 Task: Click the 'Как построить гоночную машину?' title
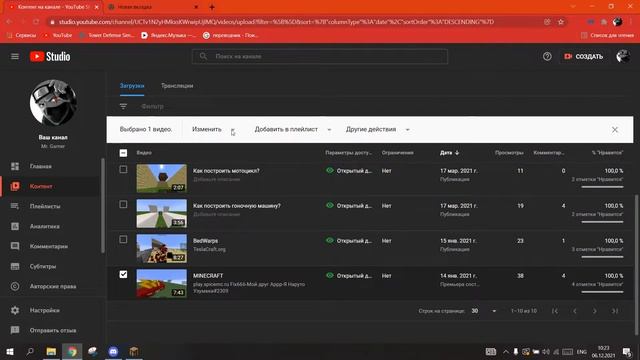(236, 206)
